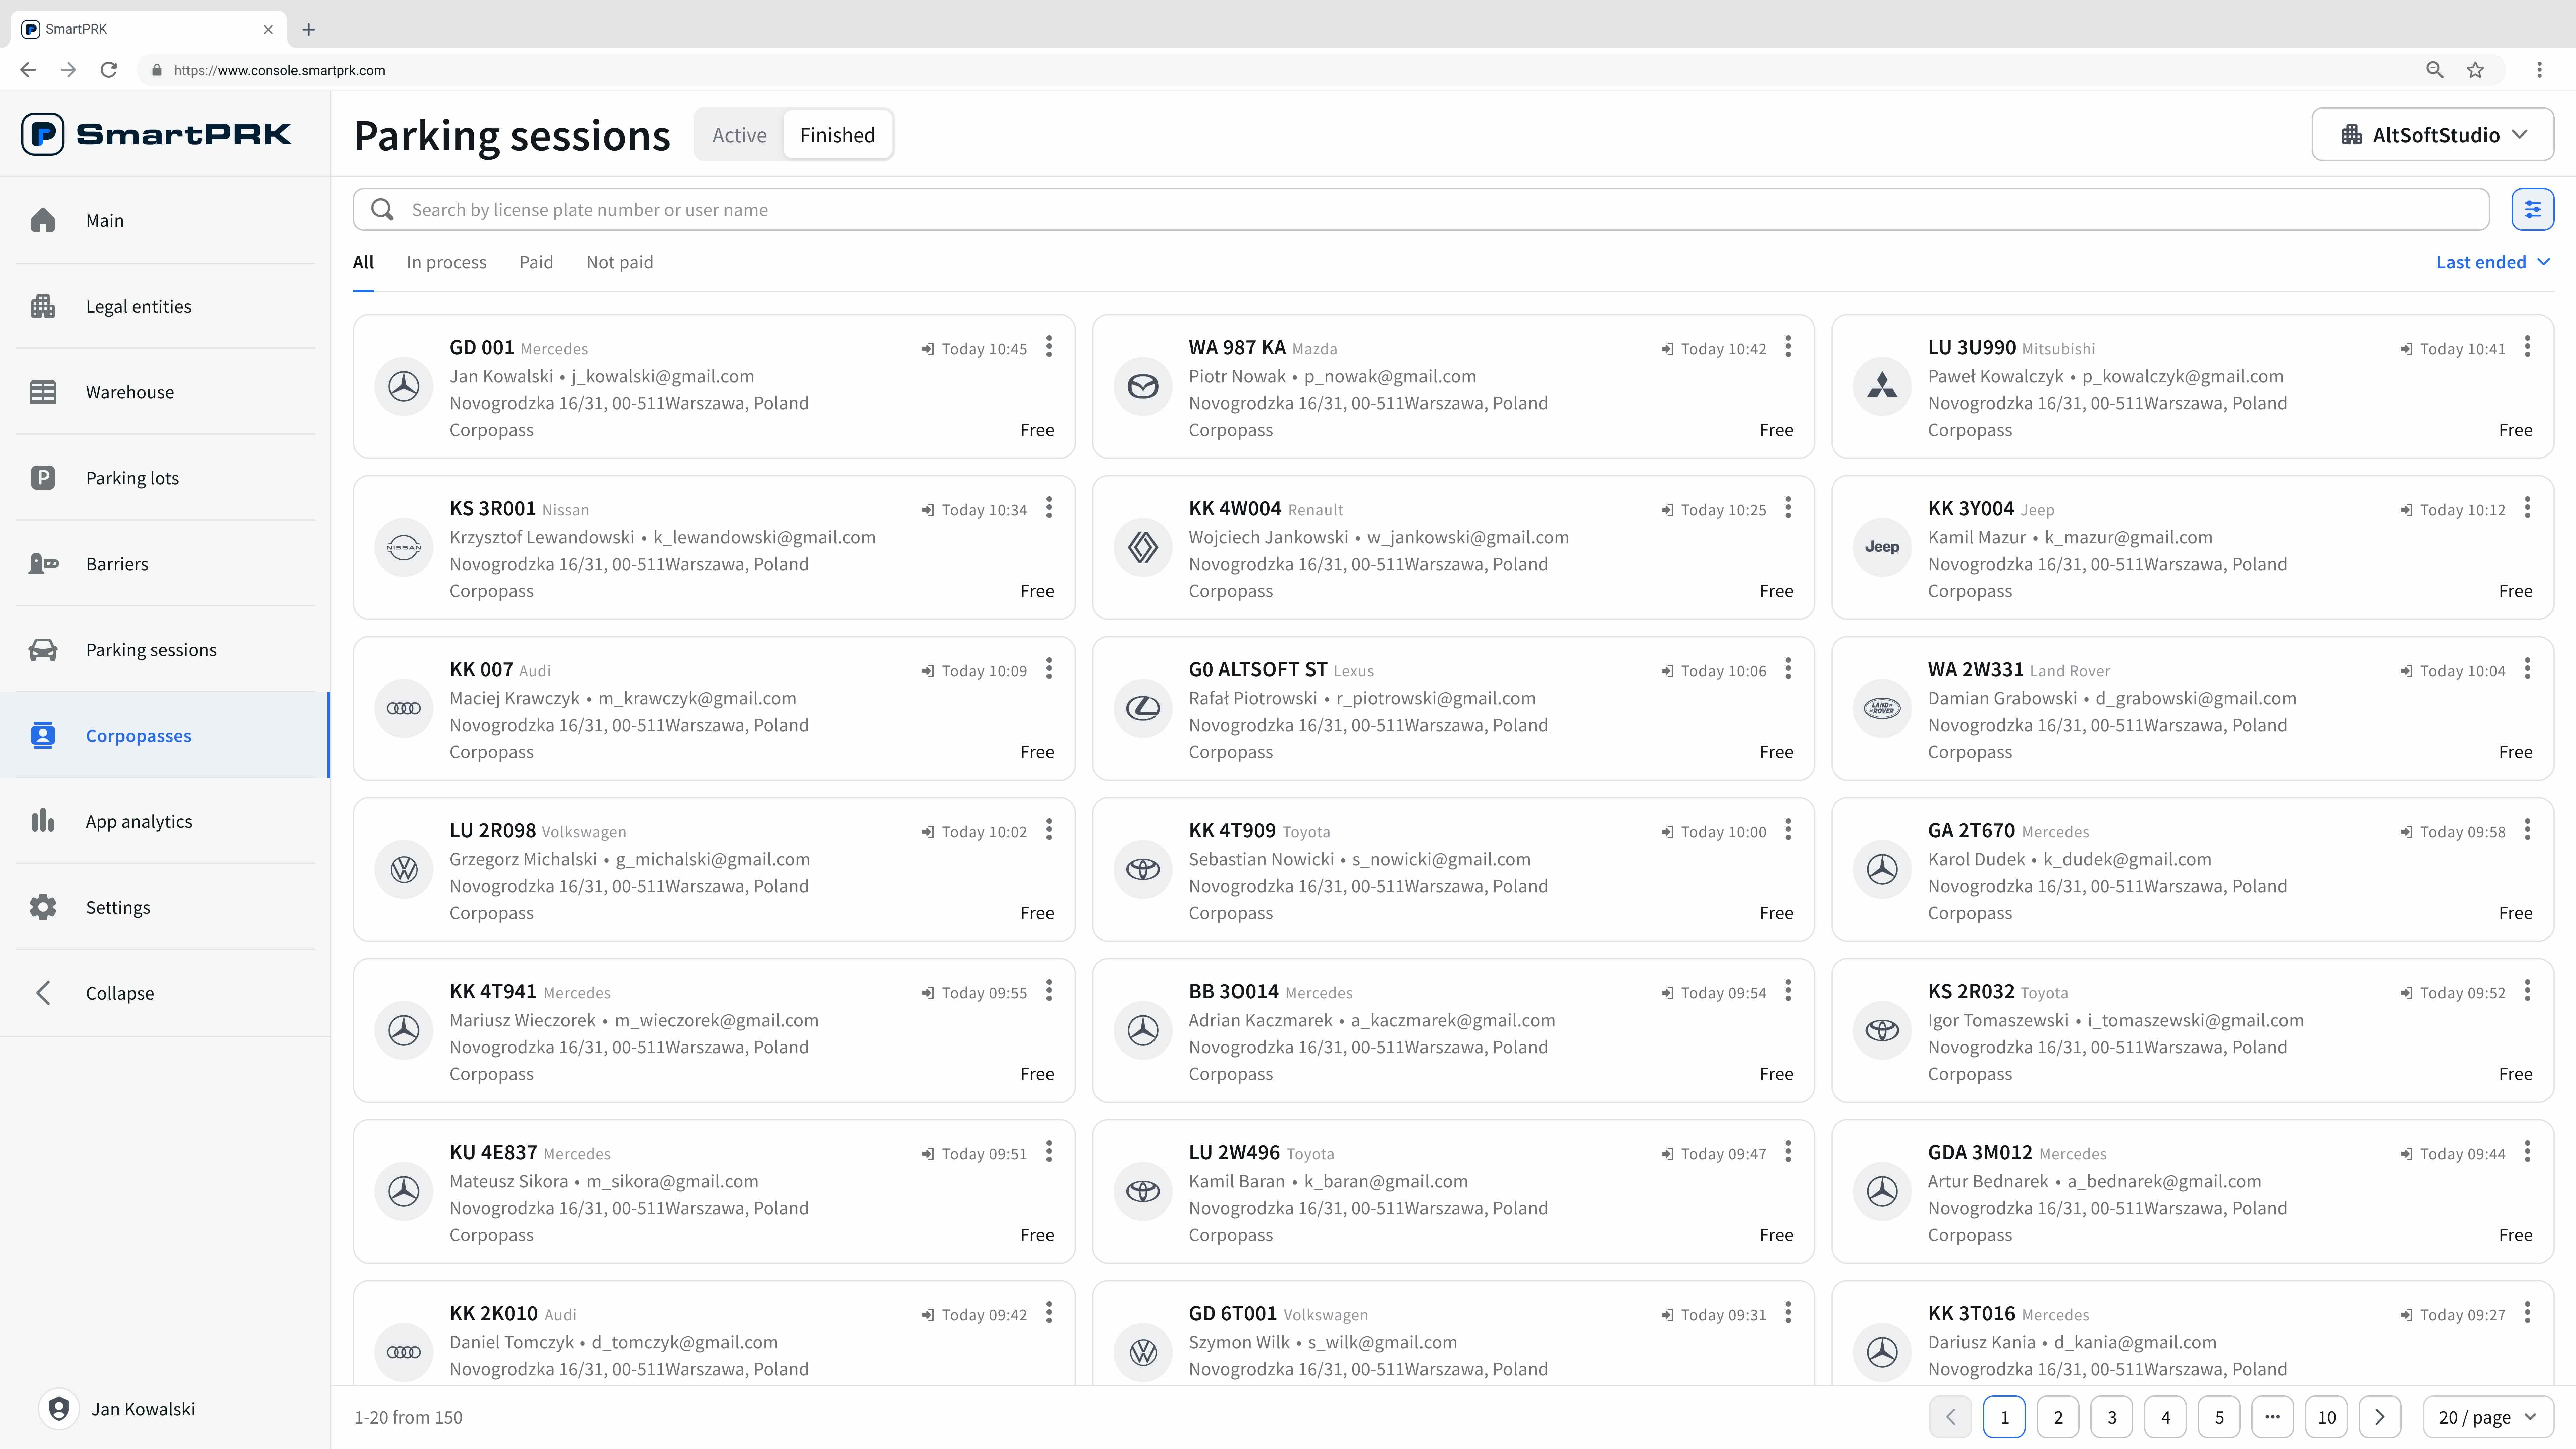Open three-dot menu for GDA 3M012
This screenshot has width=2576, height=1449.
(2527, 1152)
